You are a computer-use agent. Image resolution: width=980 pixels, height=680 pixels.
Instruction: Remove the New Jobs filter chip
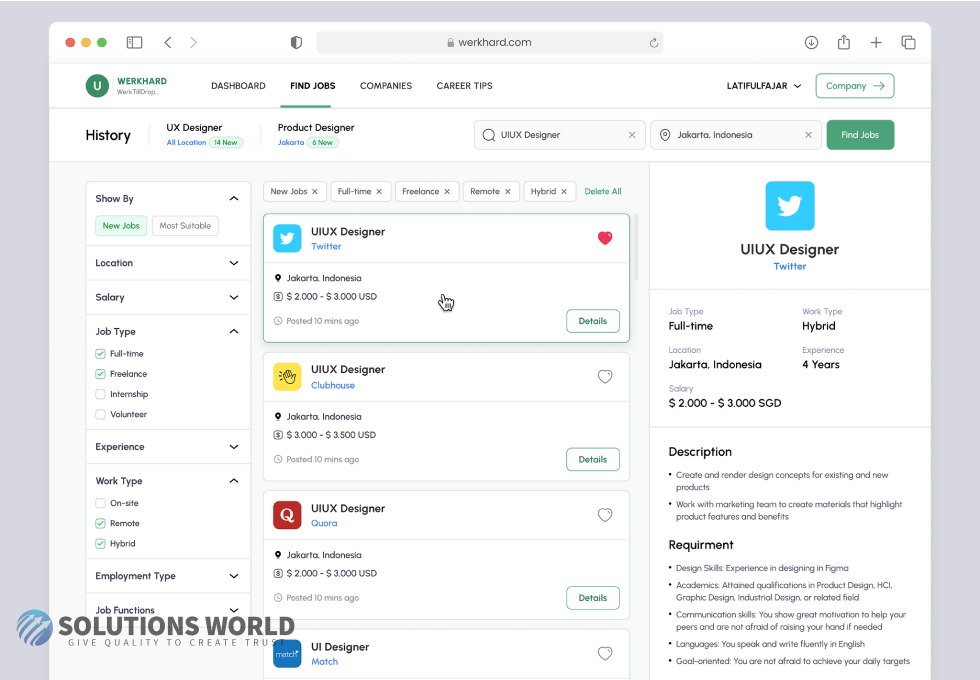pyautogui.click(x=315, y=192)
